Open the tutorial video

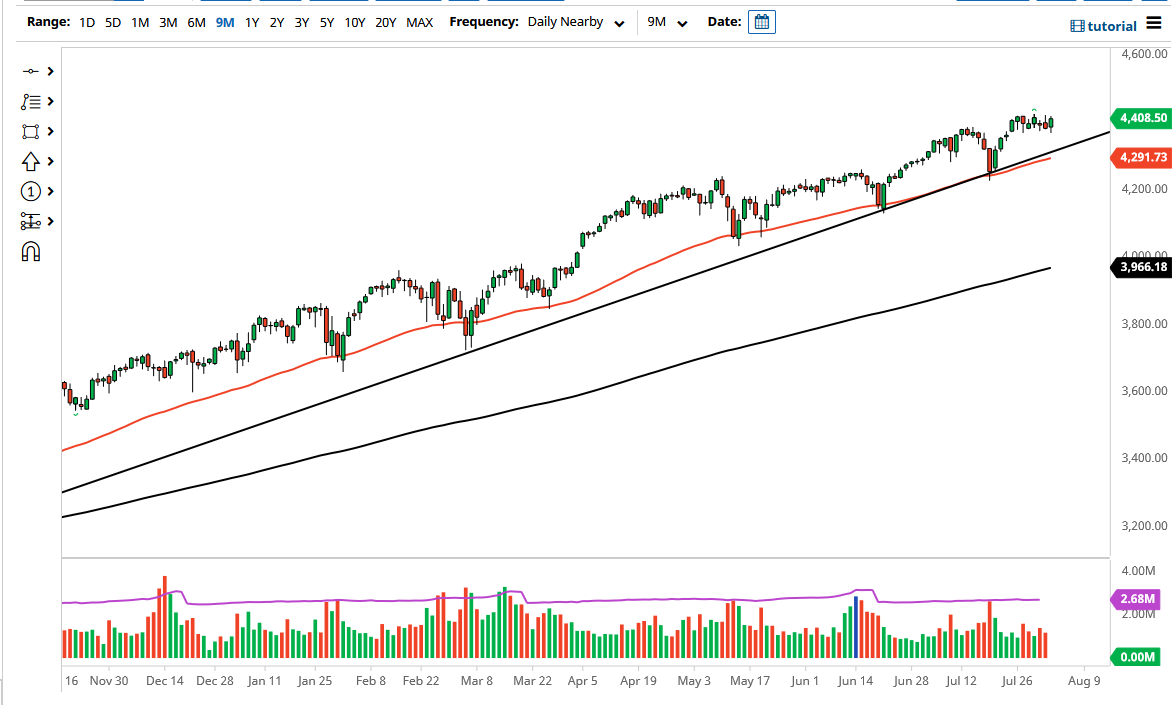1103,25
